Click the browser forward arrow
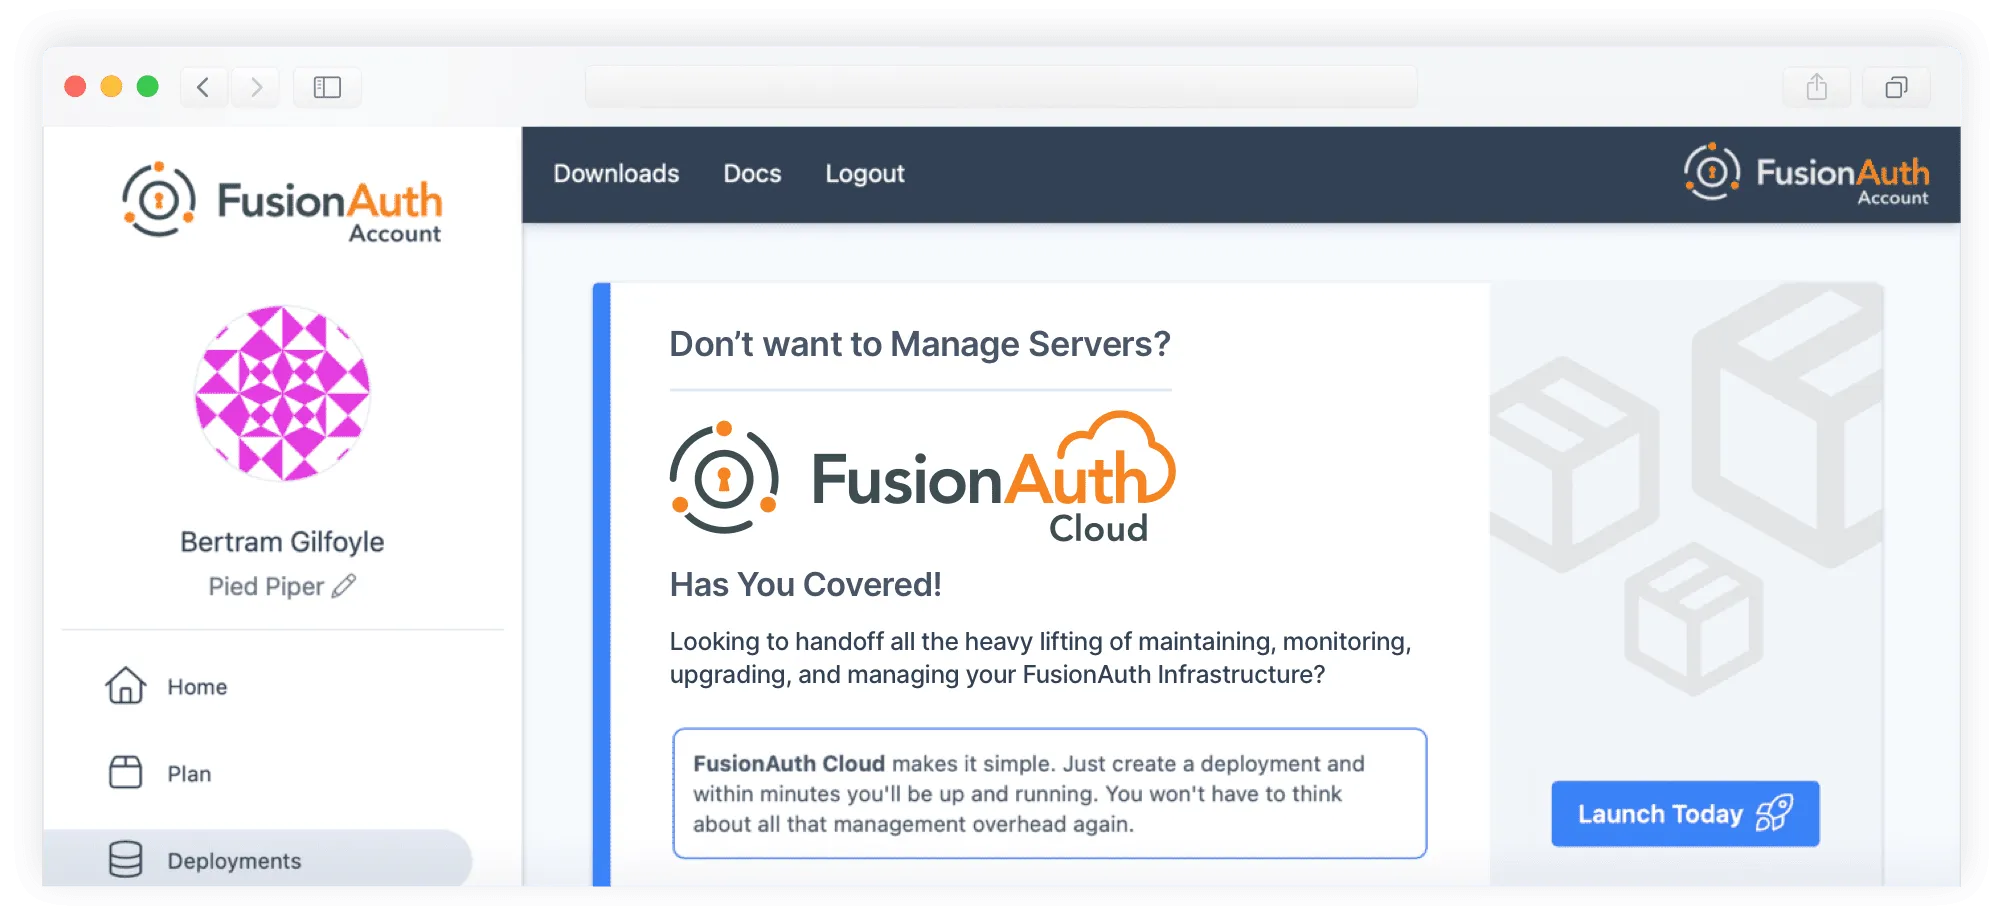The width and height of the screenshot is (2004, 914). point(256,88)
